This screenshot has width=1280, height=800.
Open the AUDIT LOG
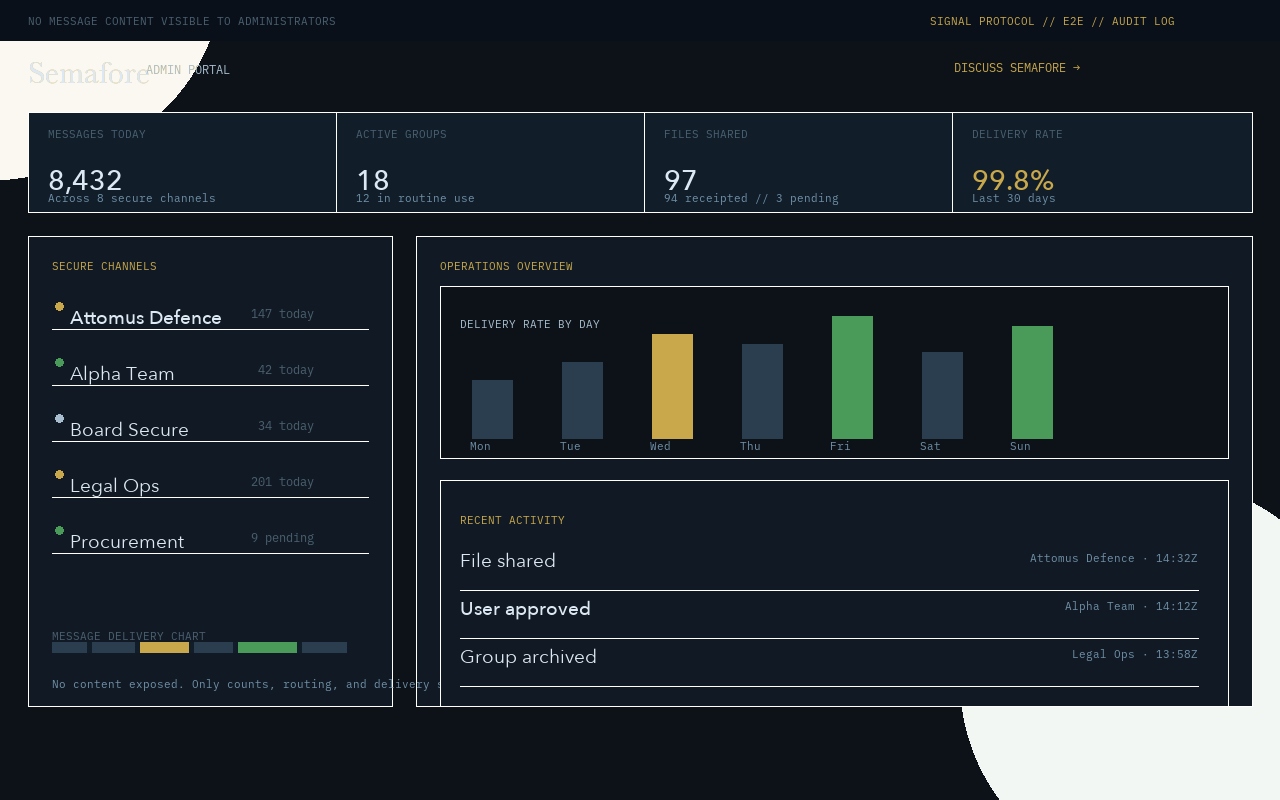[x=1143, y=20]
